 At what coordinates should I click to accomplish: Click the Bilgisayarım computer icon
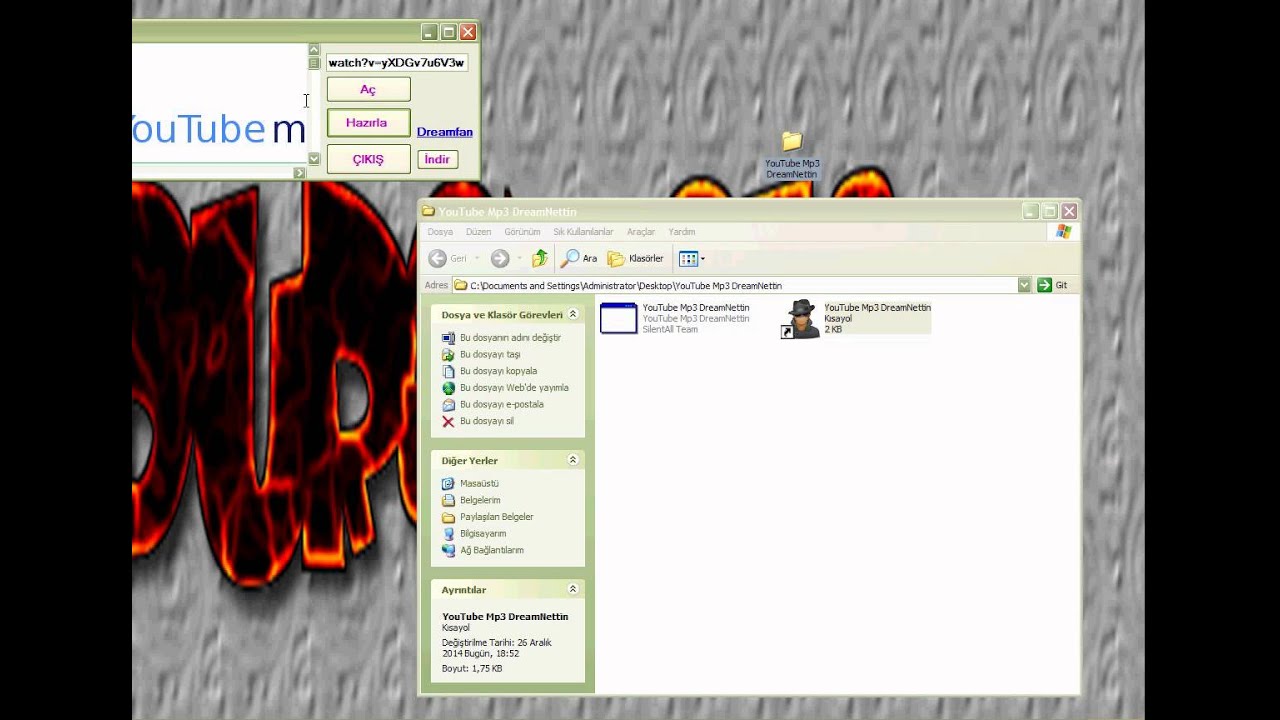click(x=448, y=534)
